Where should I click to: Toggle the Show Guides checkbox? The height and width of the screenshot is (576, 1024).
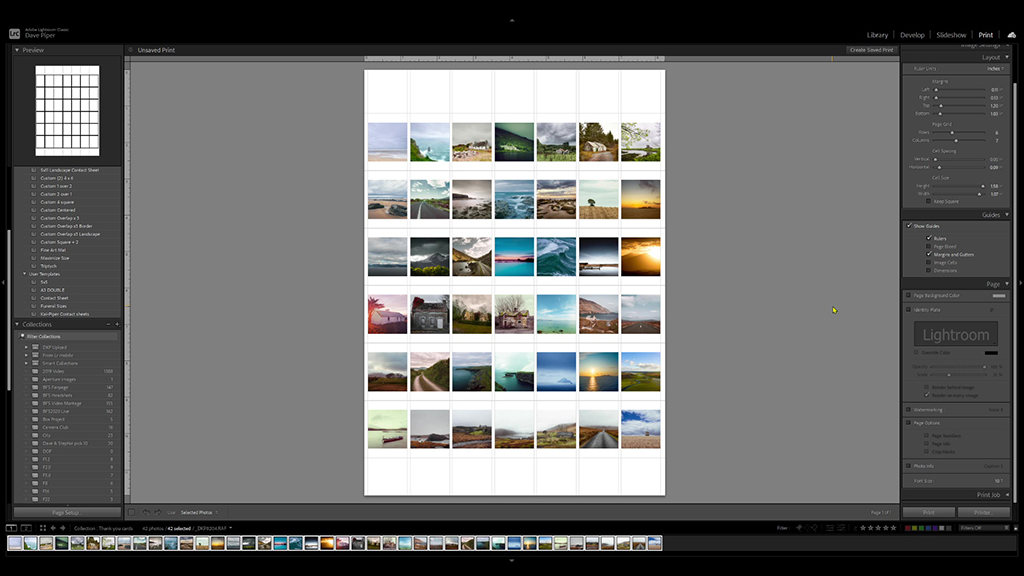909,225
